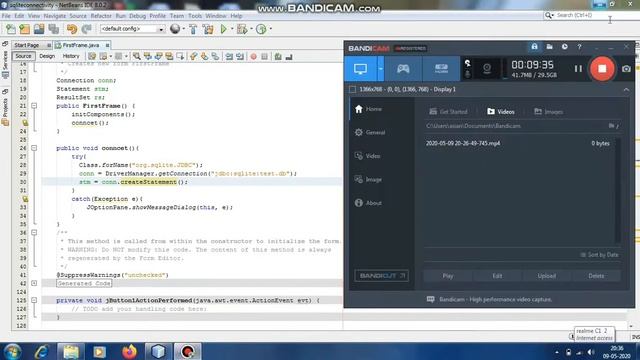
Task: Click the Bandicut button
Action: click(x=381, y=276)
